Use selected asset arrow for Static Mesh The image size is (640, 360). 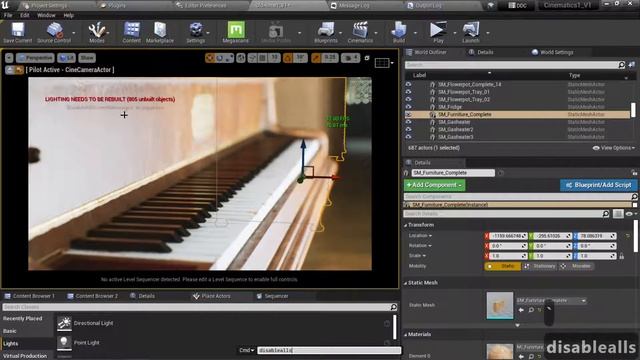point(521,310)
